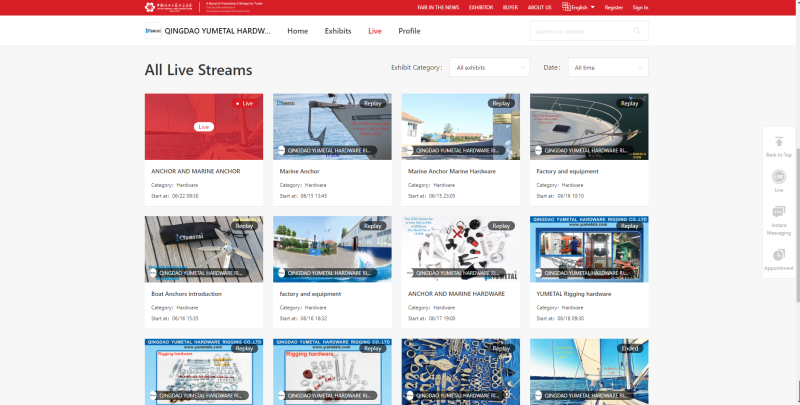The image size is (800, 405).
Task: Open the Profile tab
Action: (x=409, y=31)
